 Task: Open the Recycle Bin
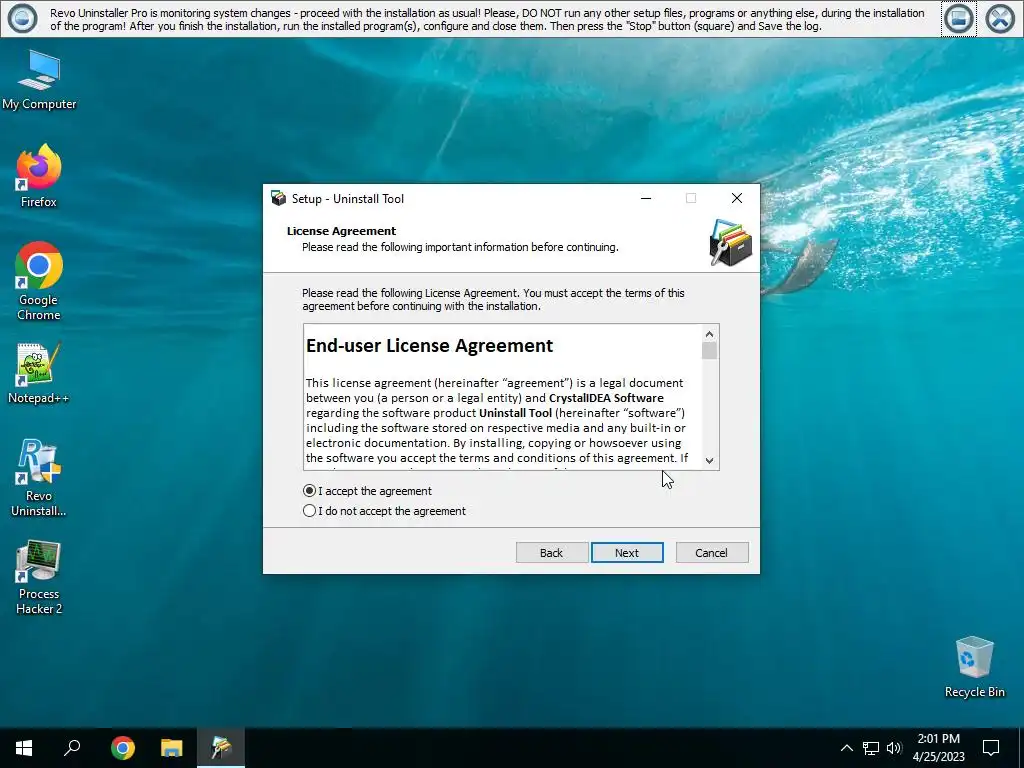pos(974,667)
